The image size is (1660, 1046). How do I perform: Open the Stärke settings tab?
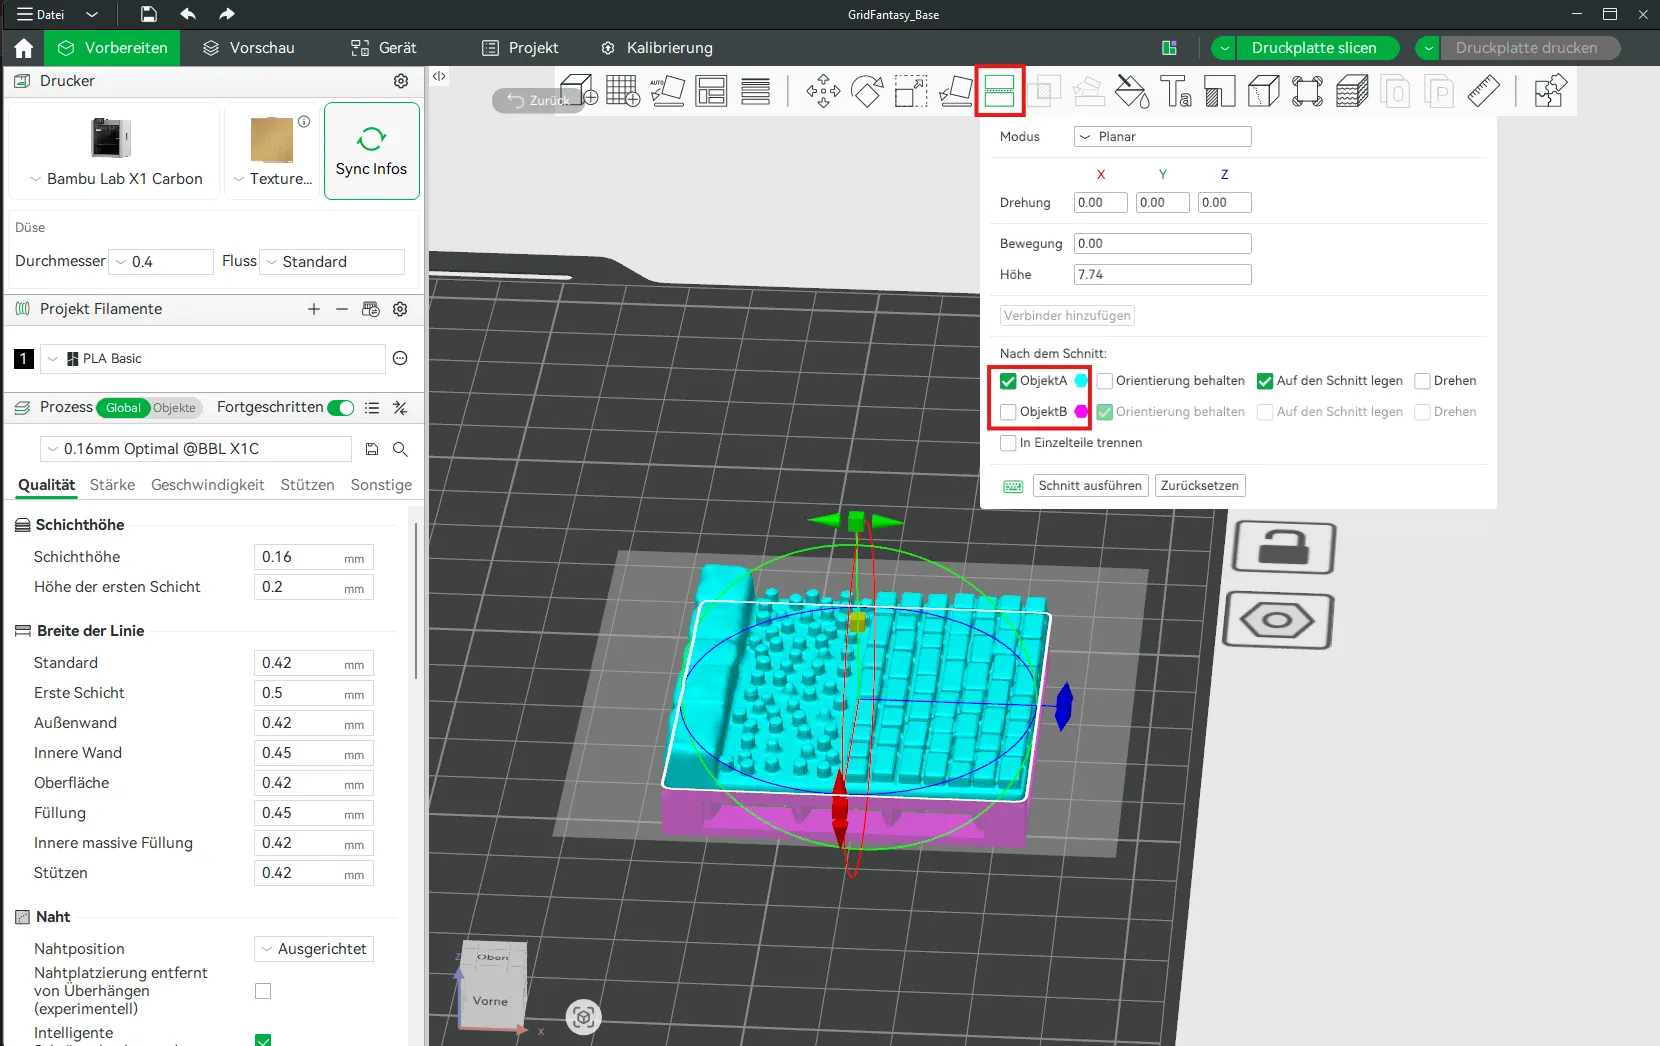112,485
